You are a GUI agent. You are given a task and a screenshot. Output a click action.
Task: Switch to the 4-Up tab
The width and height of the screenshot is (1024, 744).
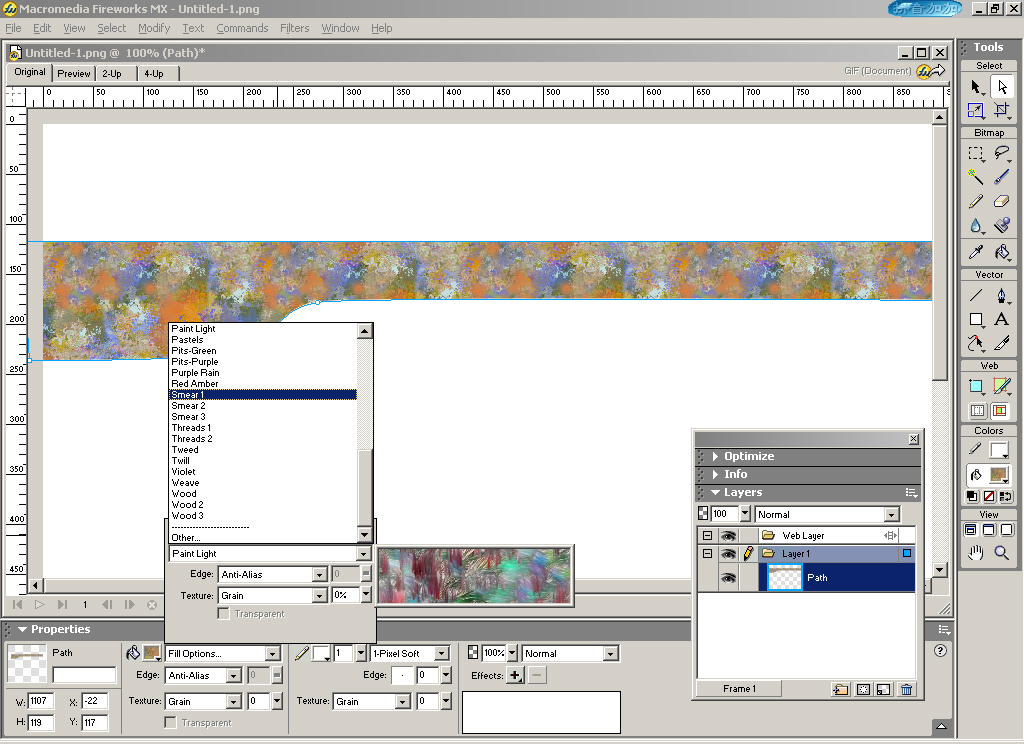[154, 74]
